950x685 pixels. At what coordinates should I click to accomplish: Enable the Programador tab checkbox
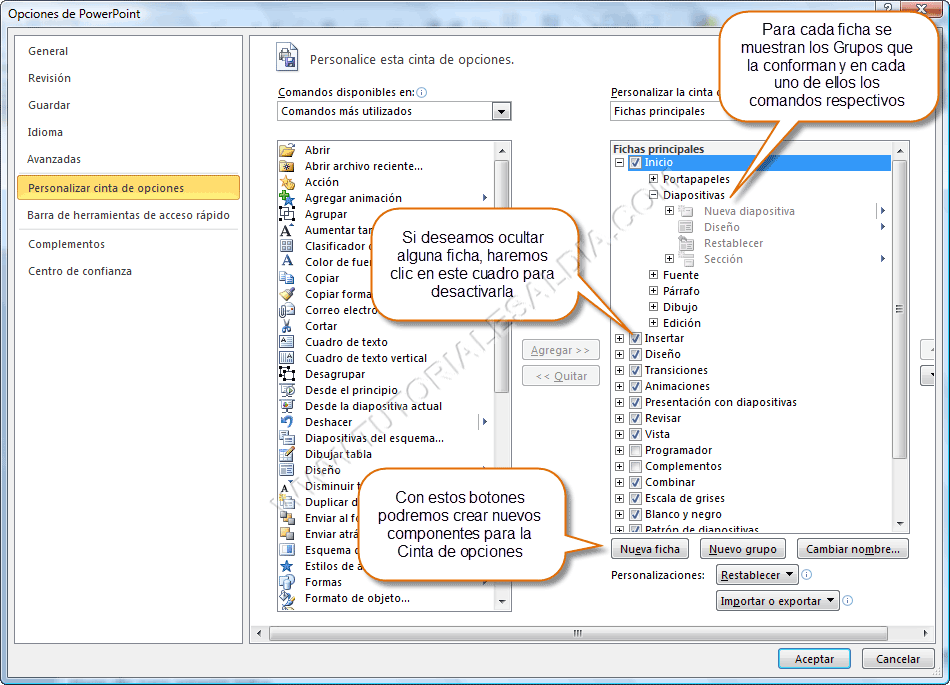(x=635, y=450)
